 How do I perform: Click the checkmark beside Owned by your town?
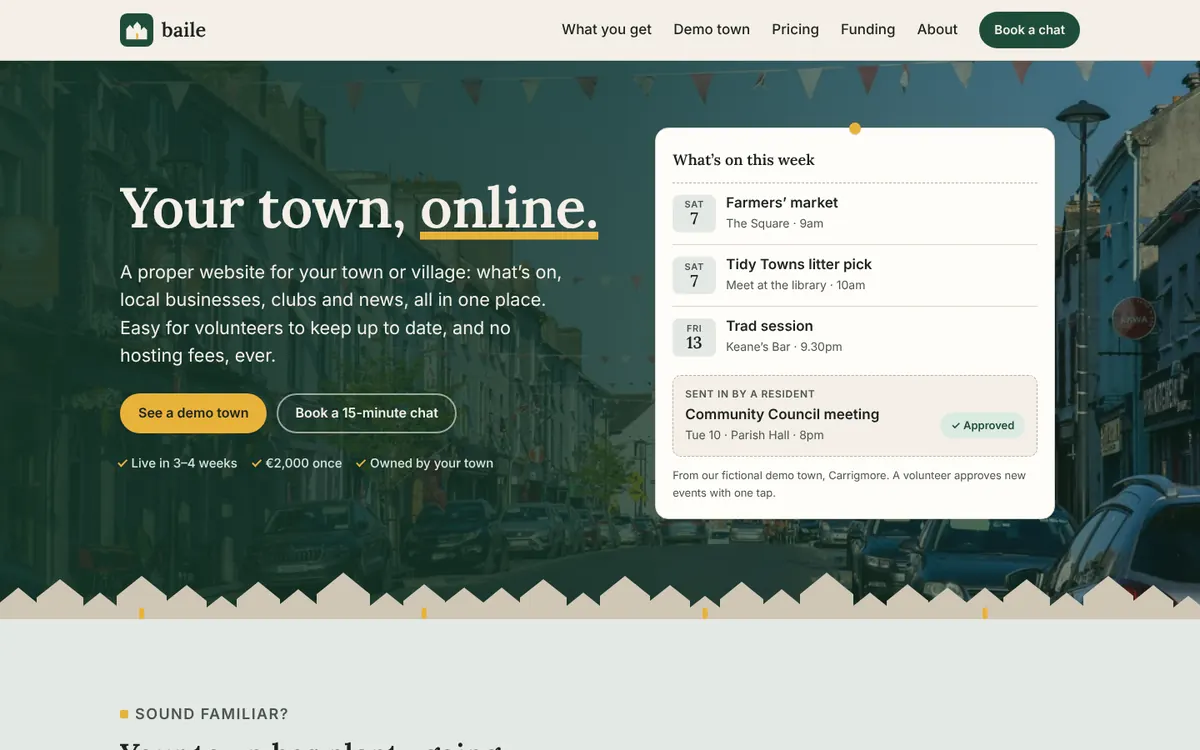[361, 464]
